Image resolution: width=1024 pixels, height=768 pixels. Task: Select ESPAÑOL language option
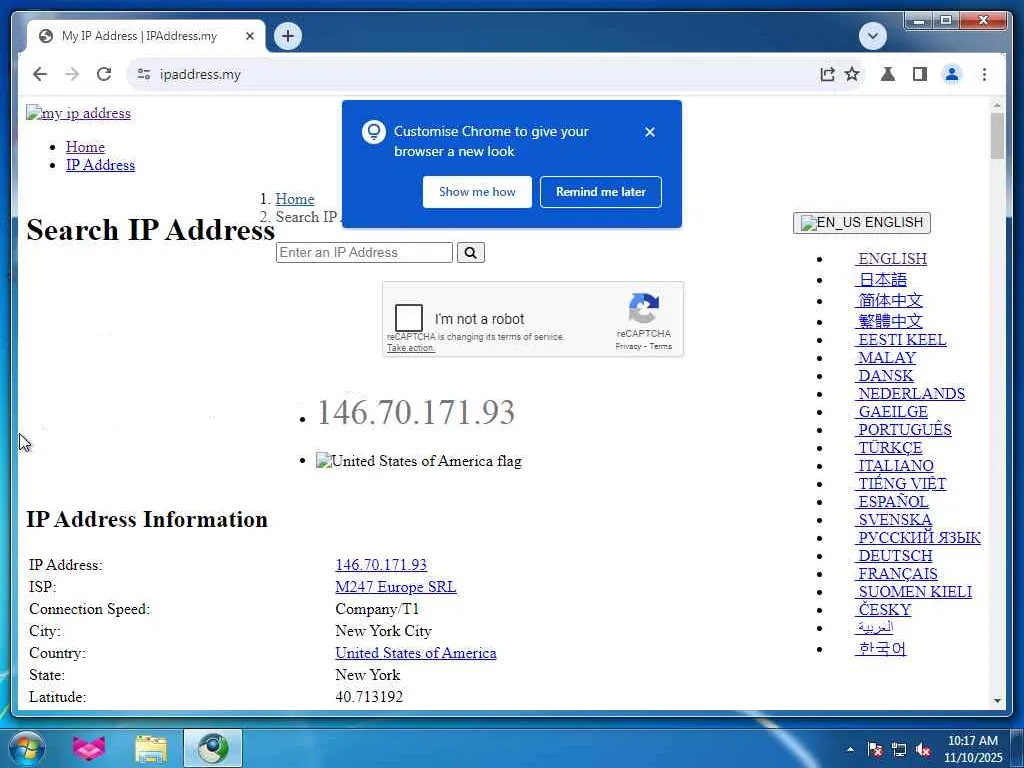tap(891, 502)
